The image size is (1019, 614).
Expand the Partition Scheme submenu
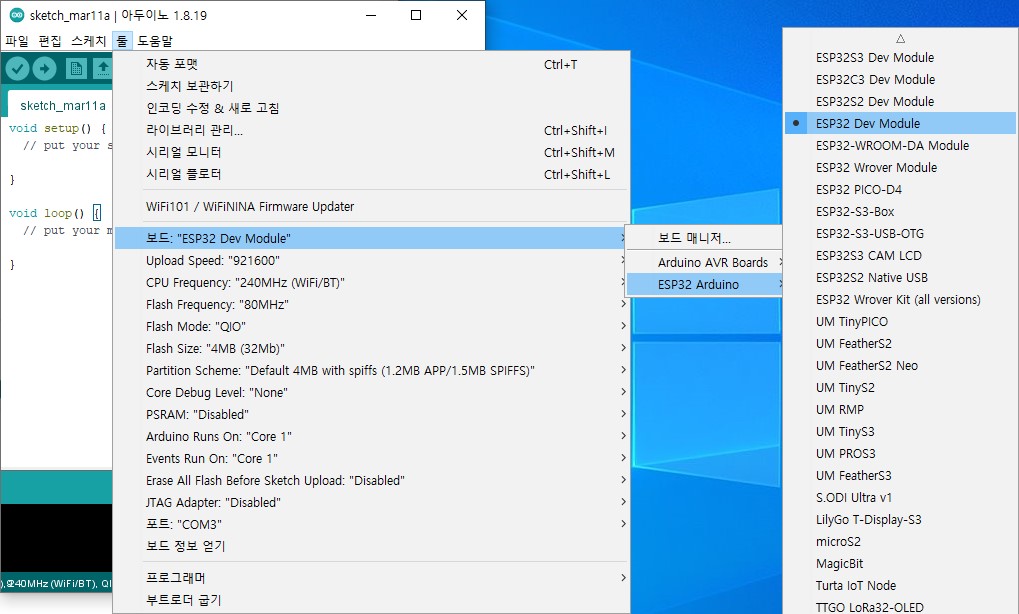tap(371, 370)
